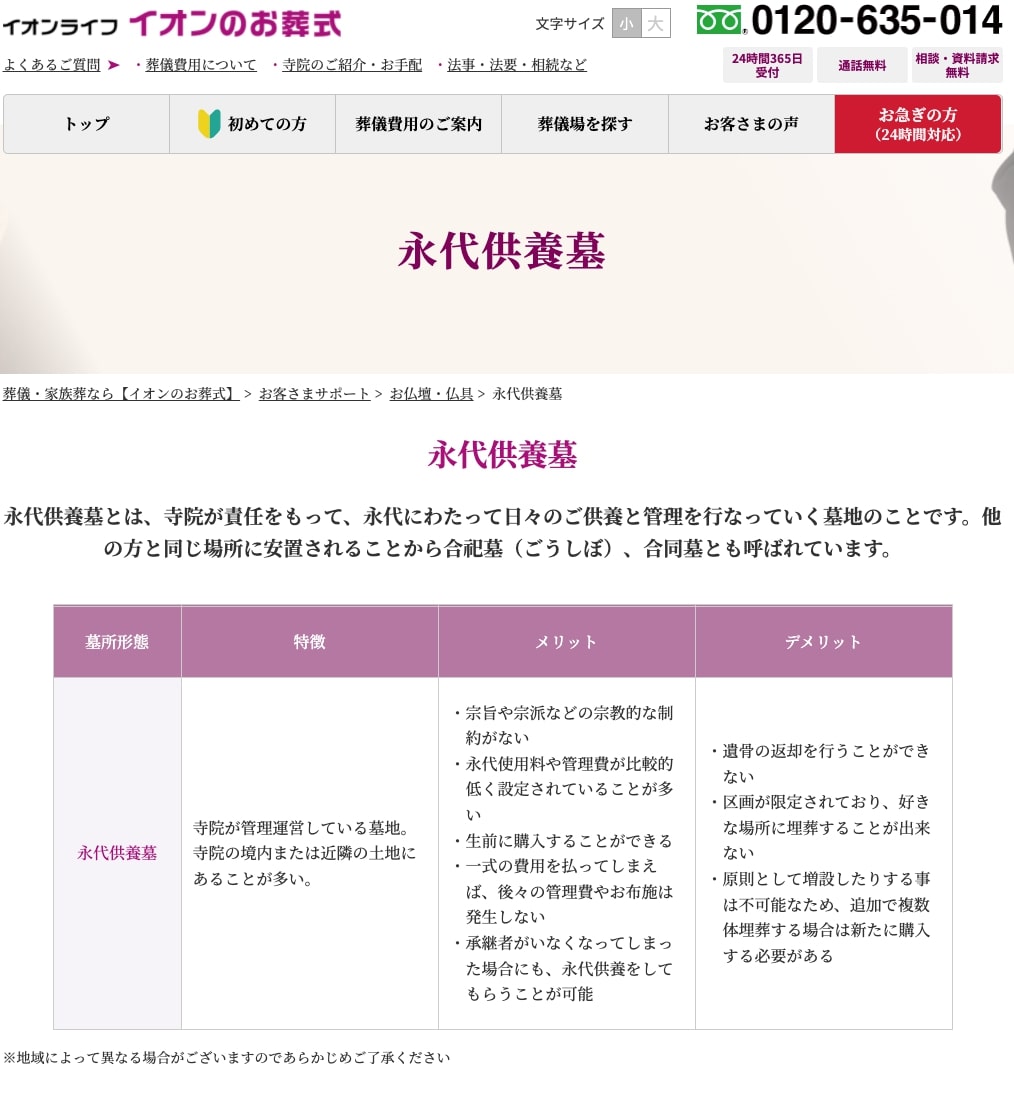The height and width of the screenshot is (1096, 1014).
Task: Click the 相談・資料請求 無料 badge
Action: tap(957, 65)
